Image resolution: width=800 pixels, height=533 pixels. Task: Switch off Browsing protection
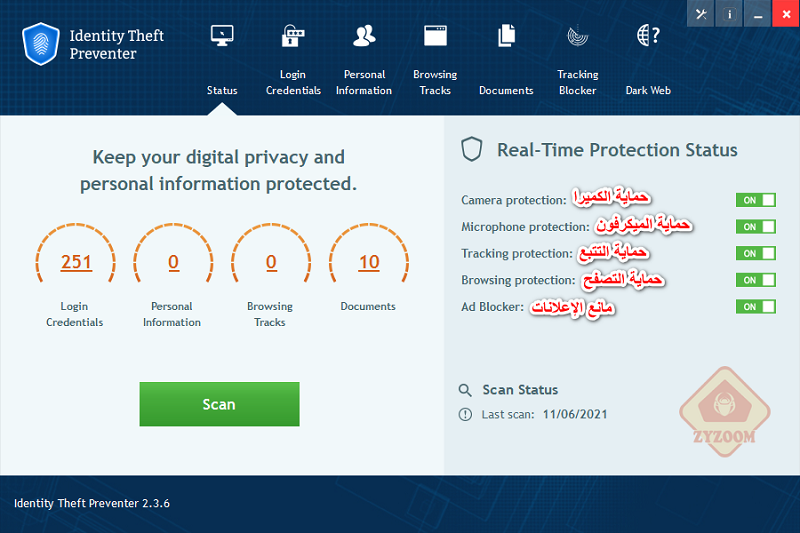tap(756, 280)
